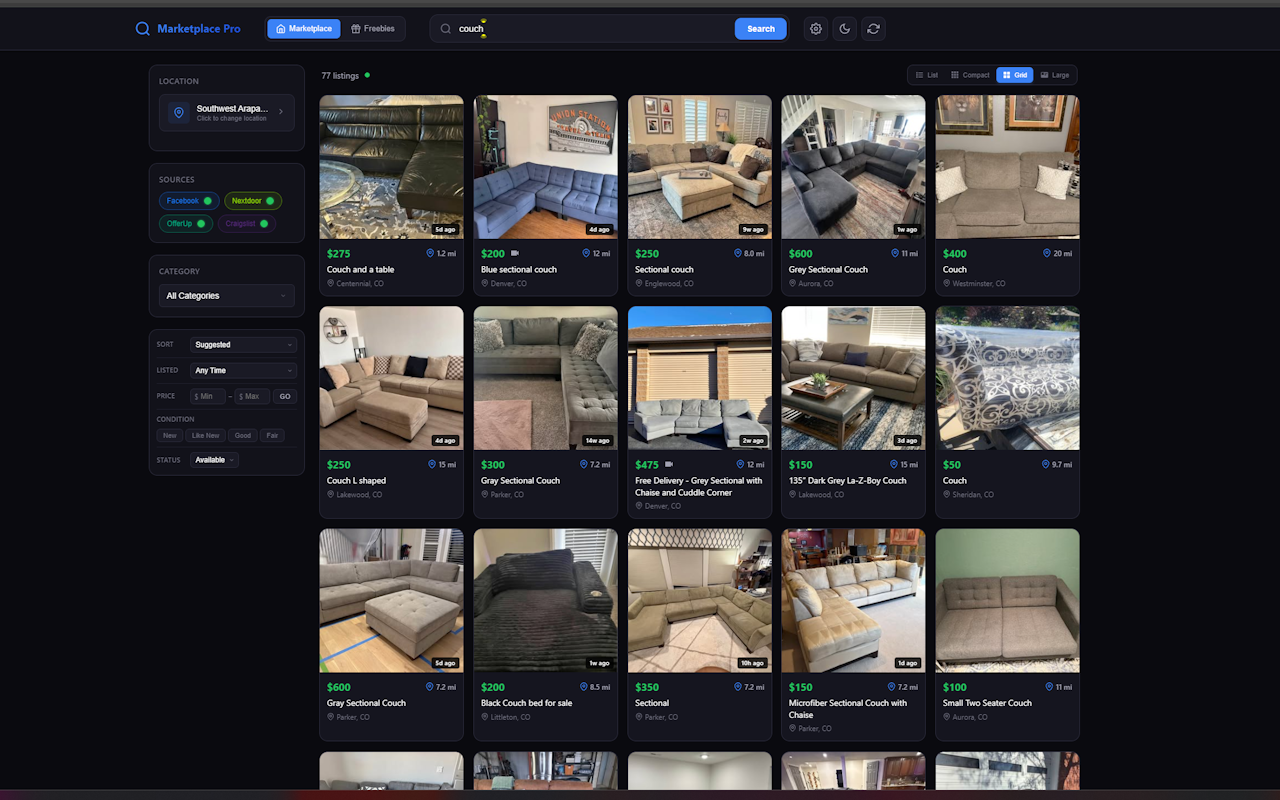
Task: Click the $275 price on Couch and a table
Action: [x=339, y=254]
